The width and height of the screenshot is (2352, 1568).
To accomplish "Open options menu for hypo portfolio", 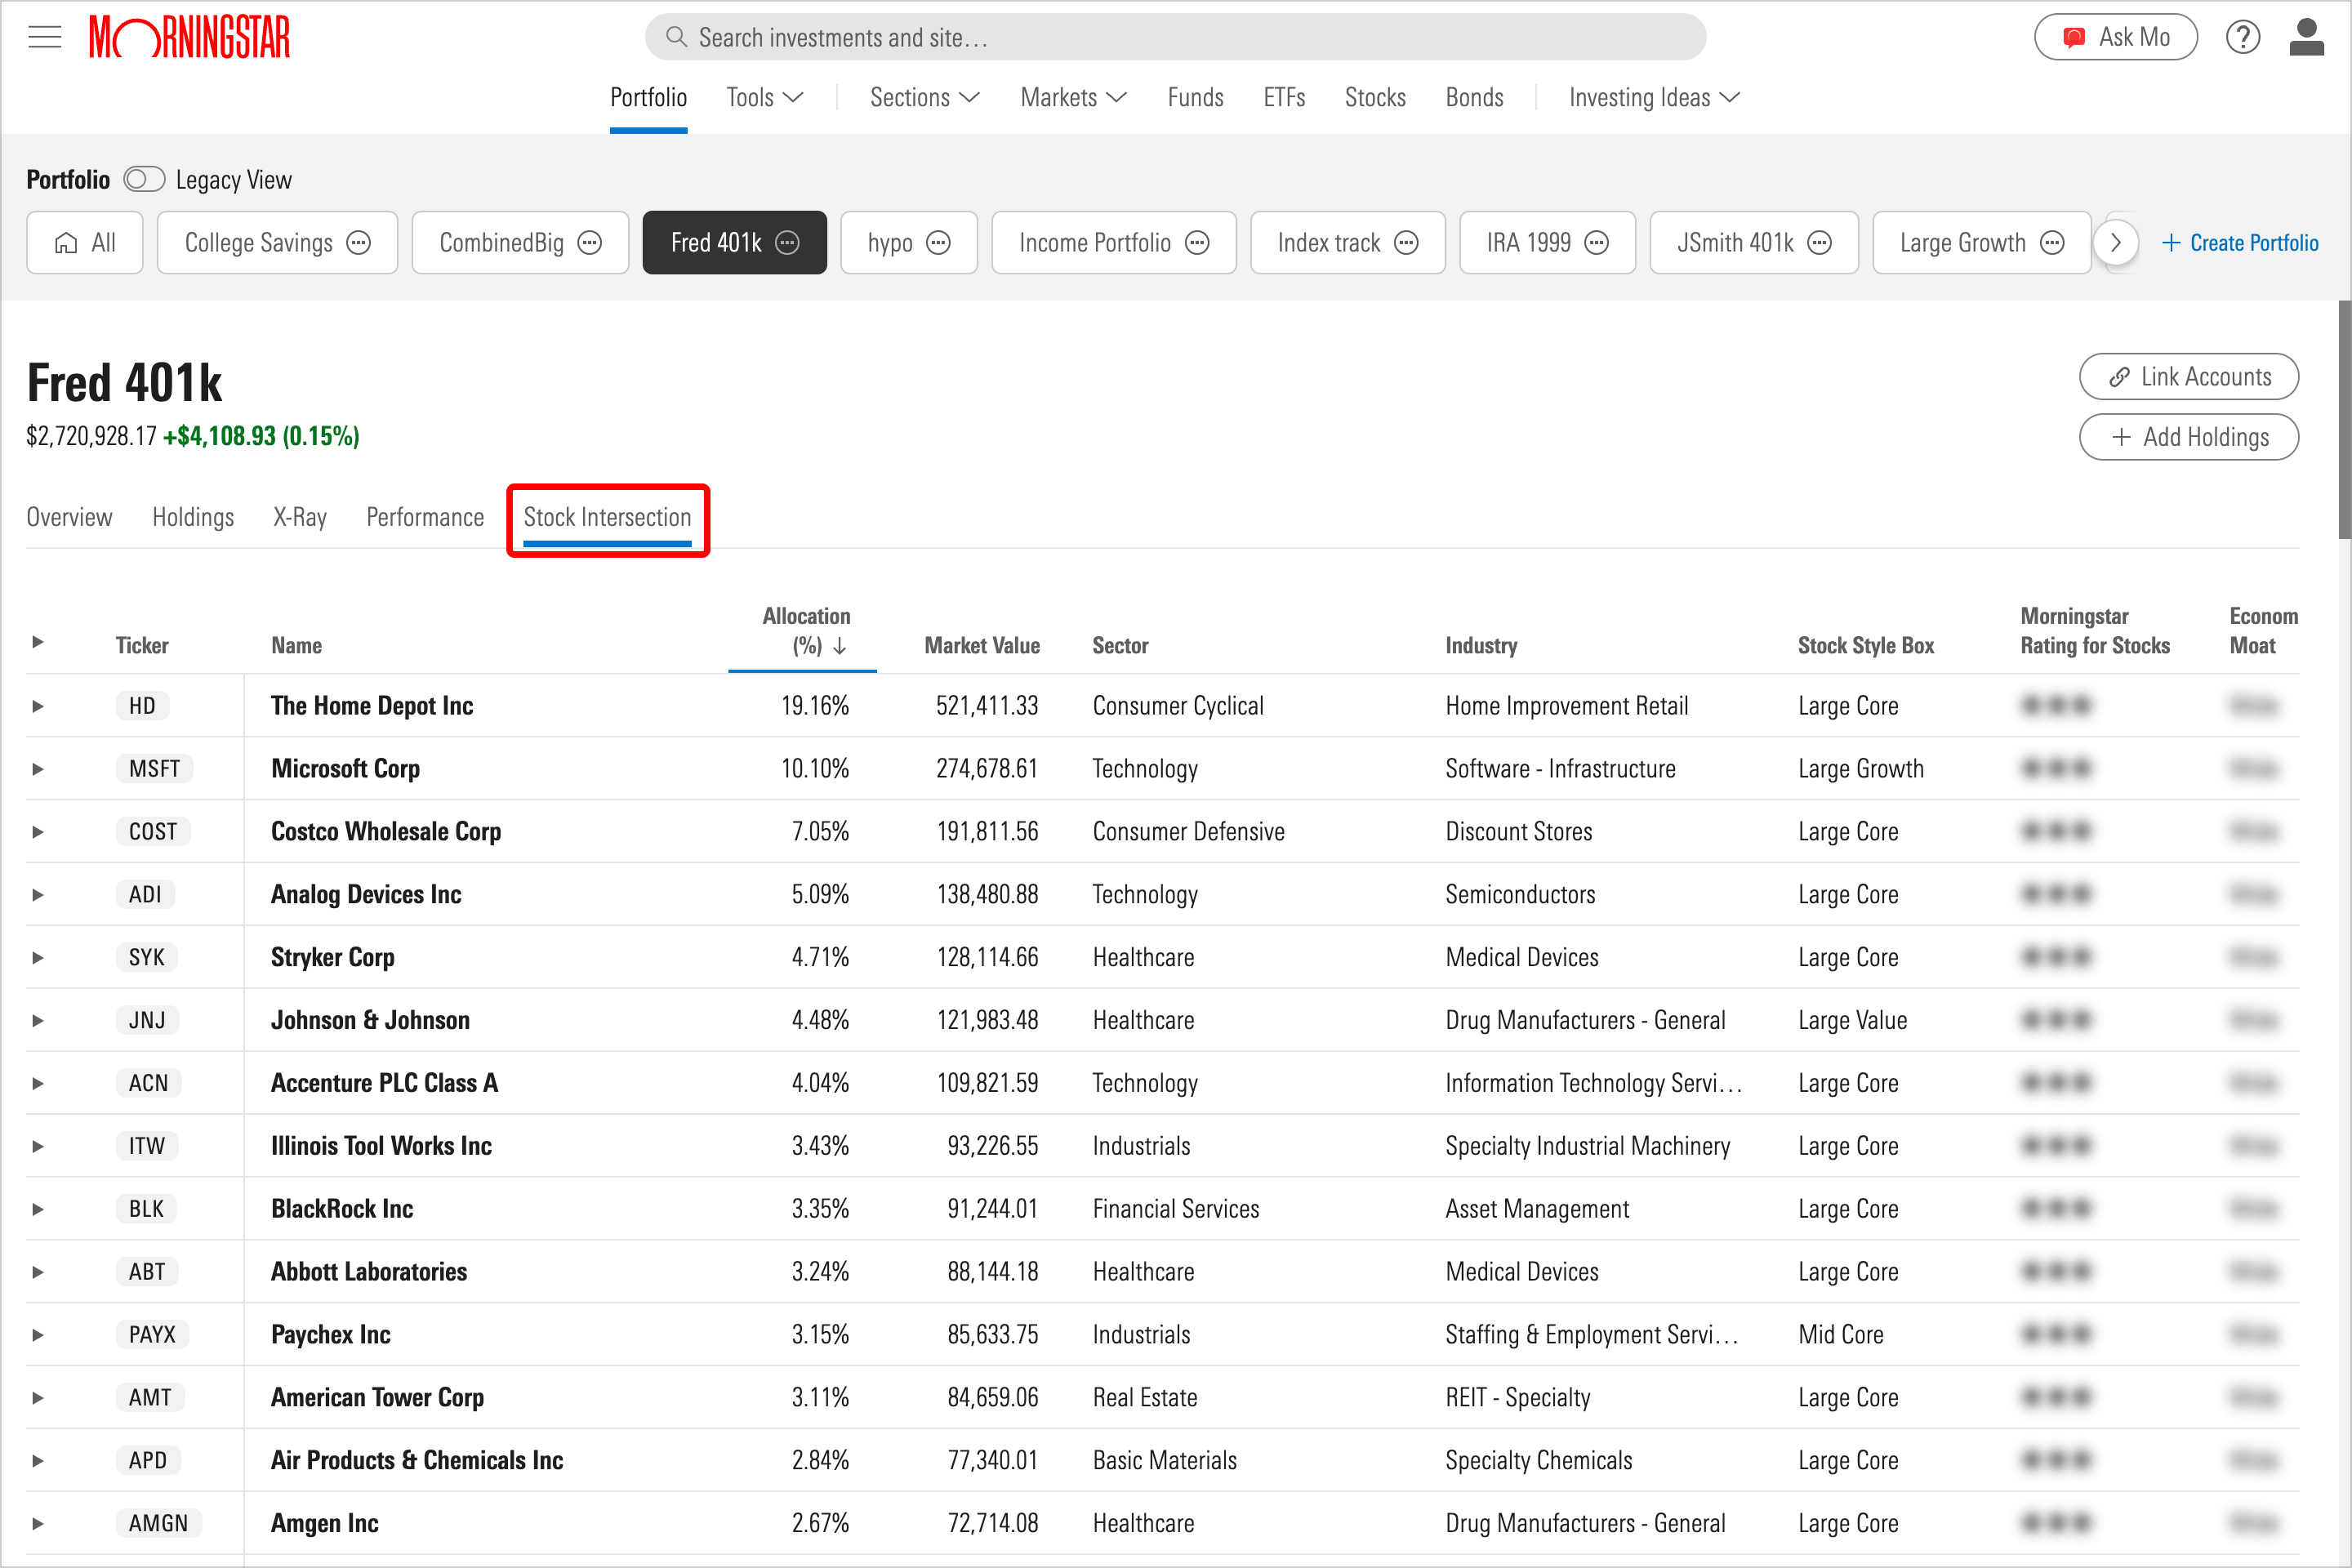I will coord(938,243).
